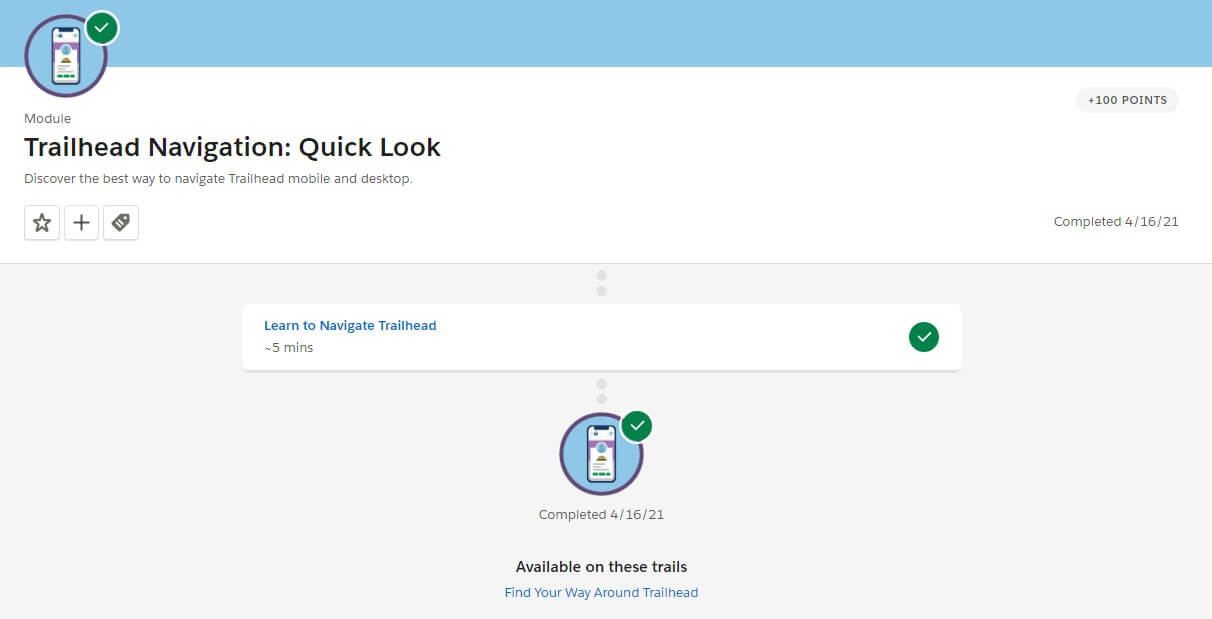Click the green checkmark on header badge

[101, 28]
